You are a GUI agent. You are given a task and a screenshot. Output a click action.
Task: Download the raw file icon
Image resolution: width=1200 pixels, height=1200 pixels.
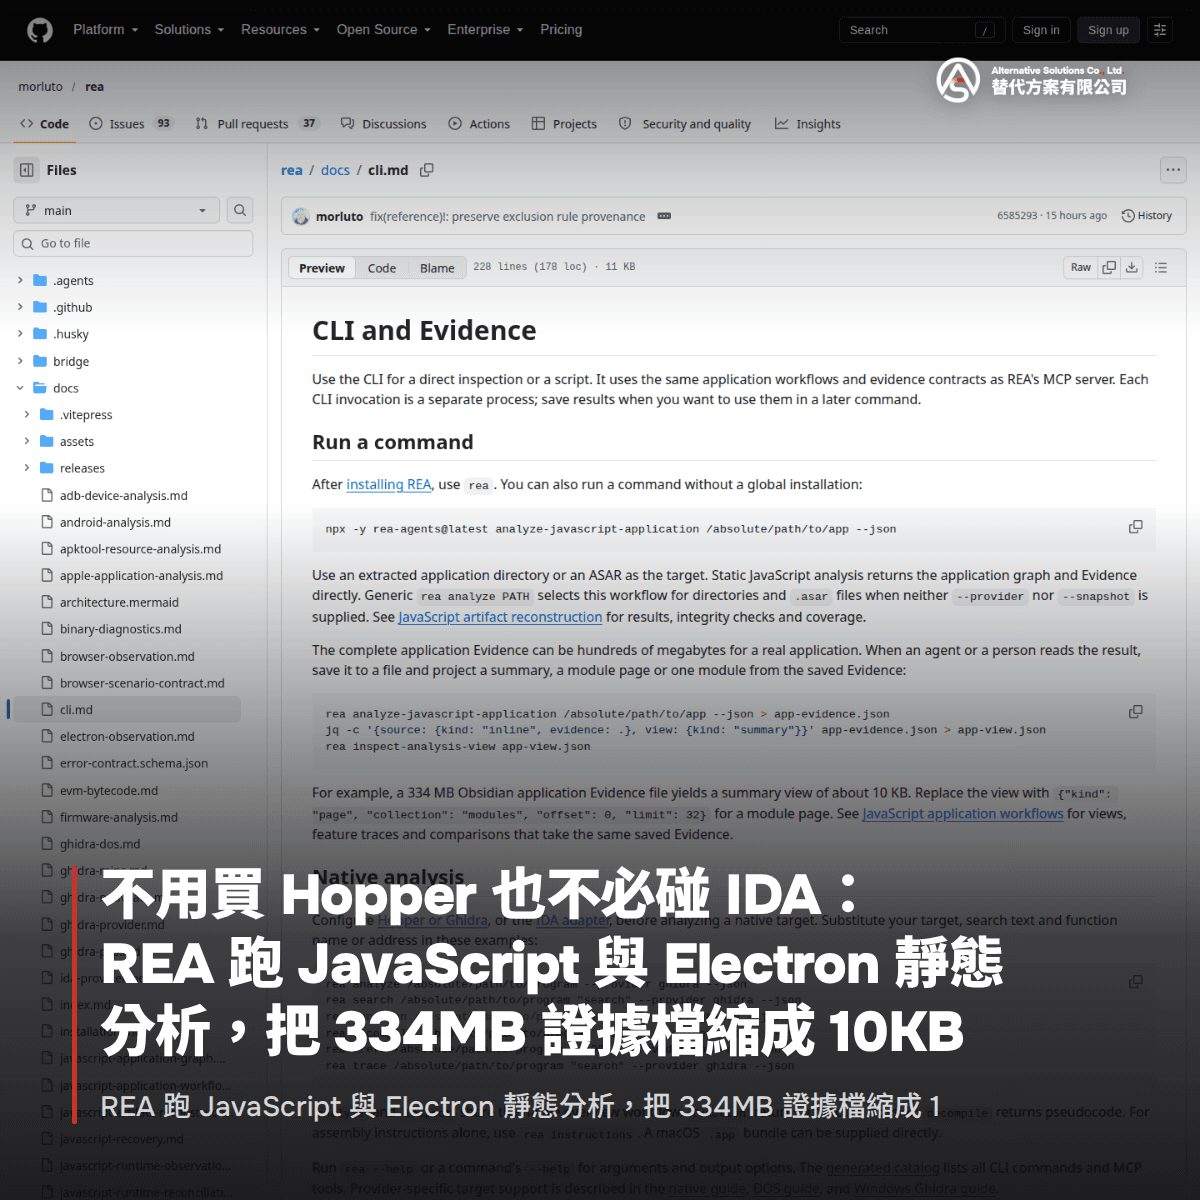(1132, 267)
